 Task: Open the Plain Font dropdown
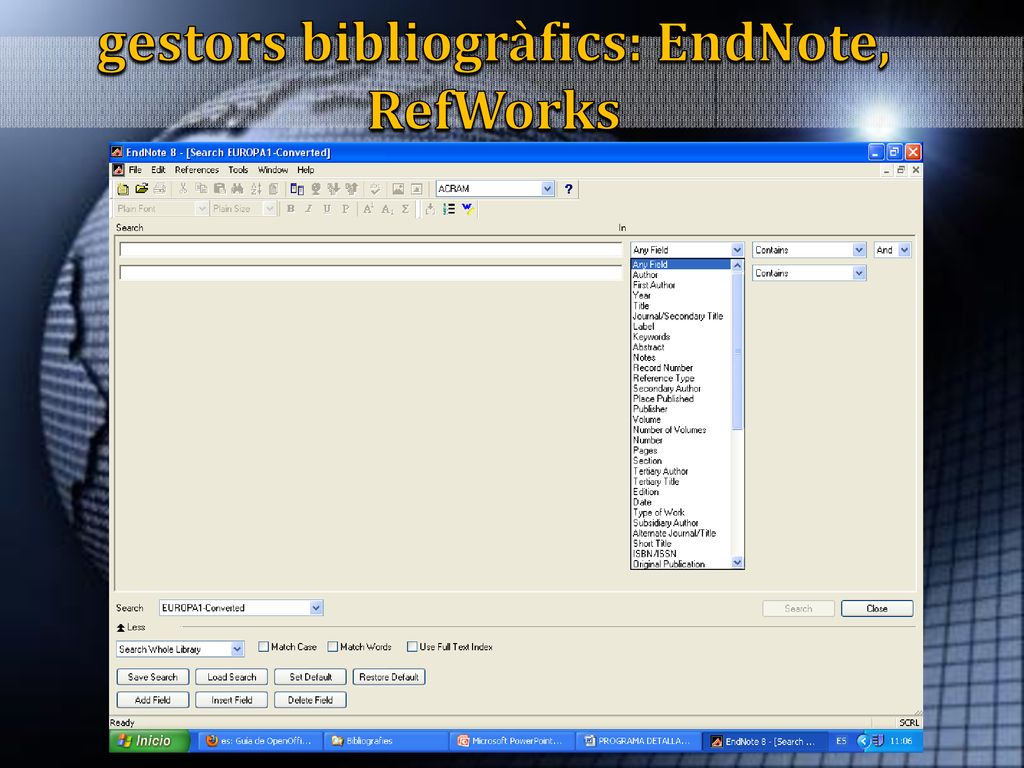pyautogui.click(x=202, y=209)
